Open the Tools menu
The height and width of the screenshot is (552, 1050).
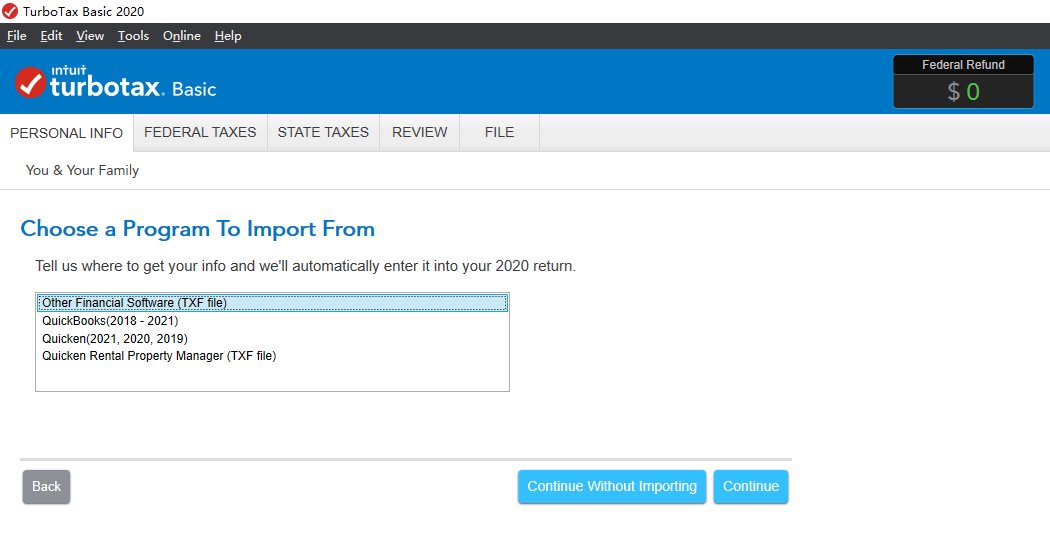coord(133,36)
